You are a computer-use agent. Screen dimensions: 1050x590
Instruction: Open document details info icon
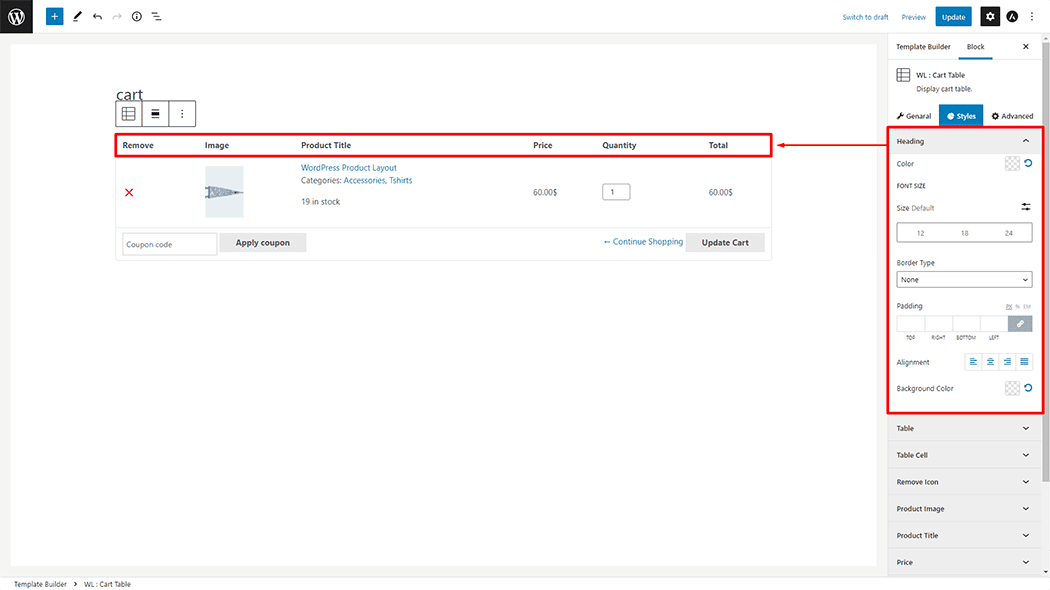pos(137,17)
